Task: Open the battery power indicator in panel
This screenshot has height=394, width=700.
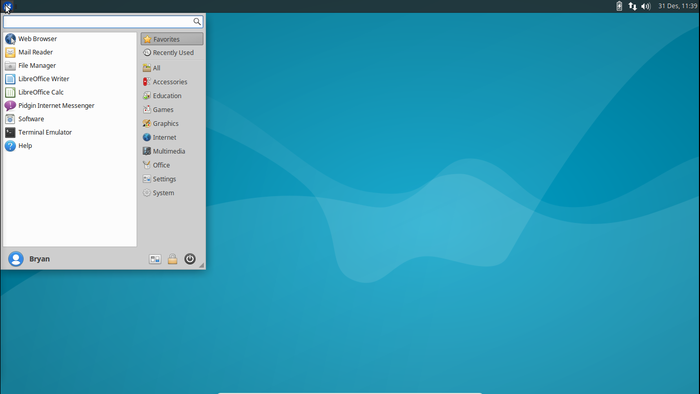Action: pyautogui.click(x=619, y=6)
